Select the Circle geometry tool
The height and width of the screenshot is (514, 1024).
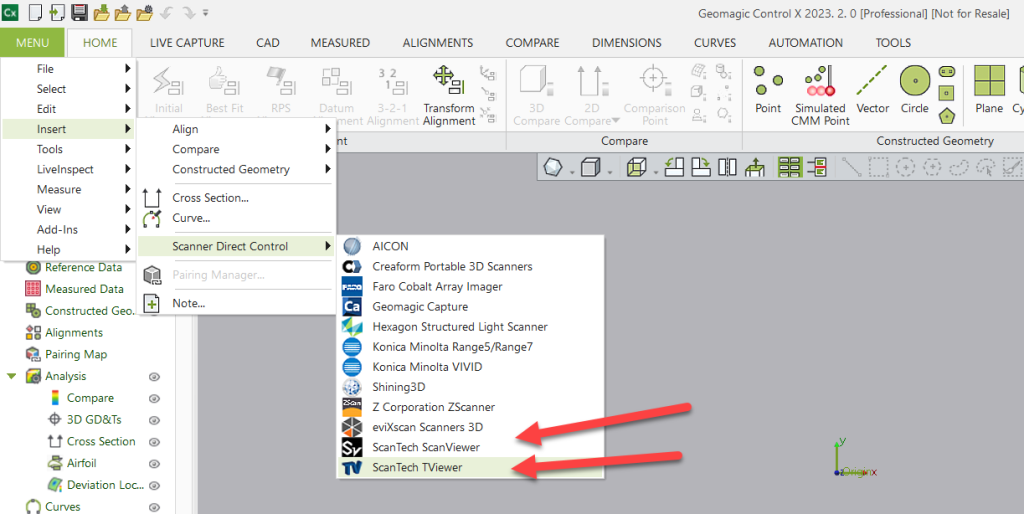coord(914,89)
